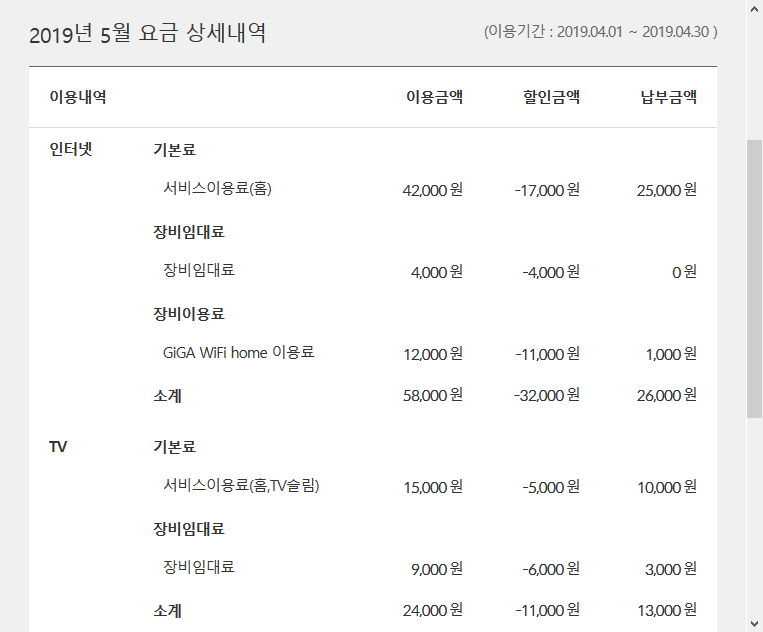
Task: Click the 서비스이용료(홈) row label
Action: pos(217,188)
